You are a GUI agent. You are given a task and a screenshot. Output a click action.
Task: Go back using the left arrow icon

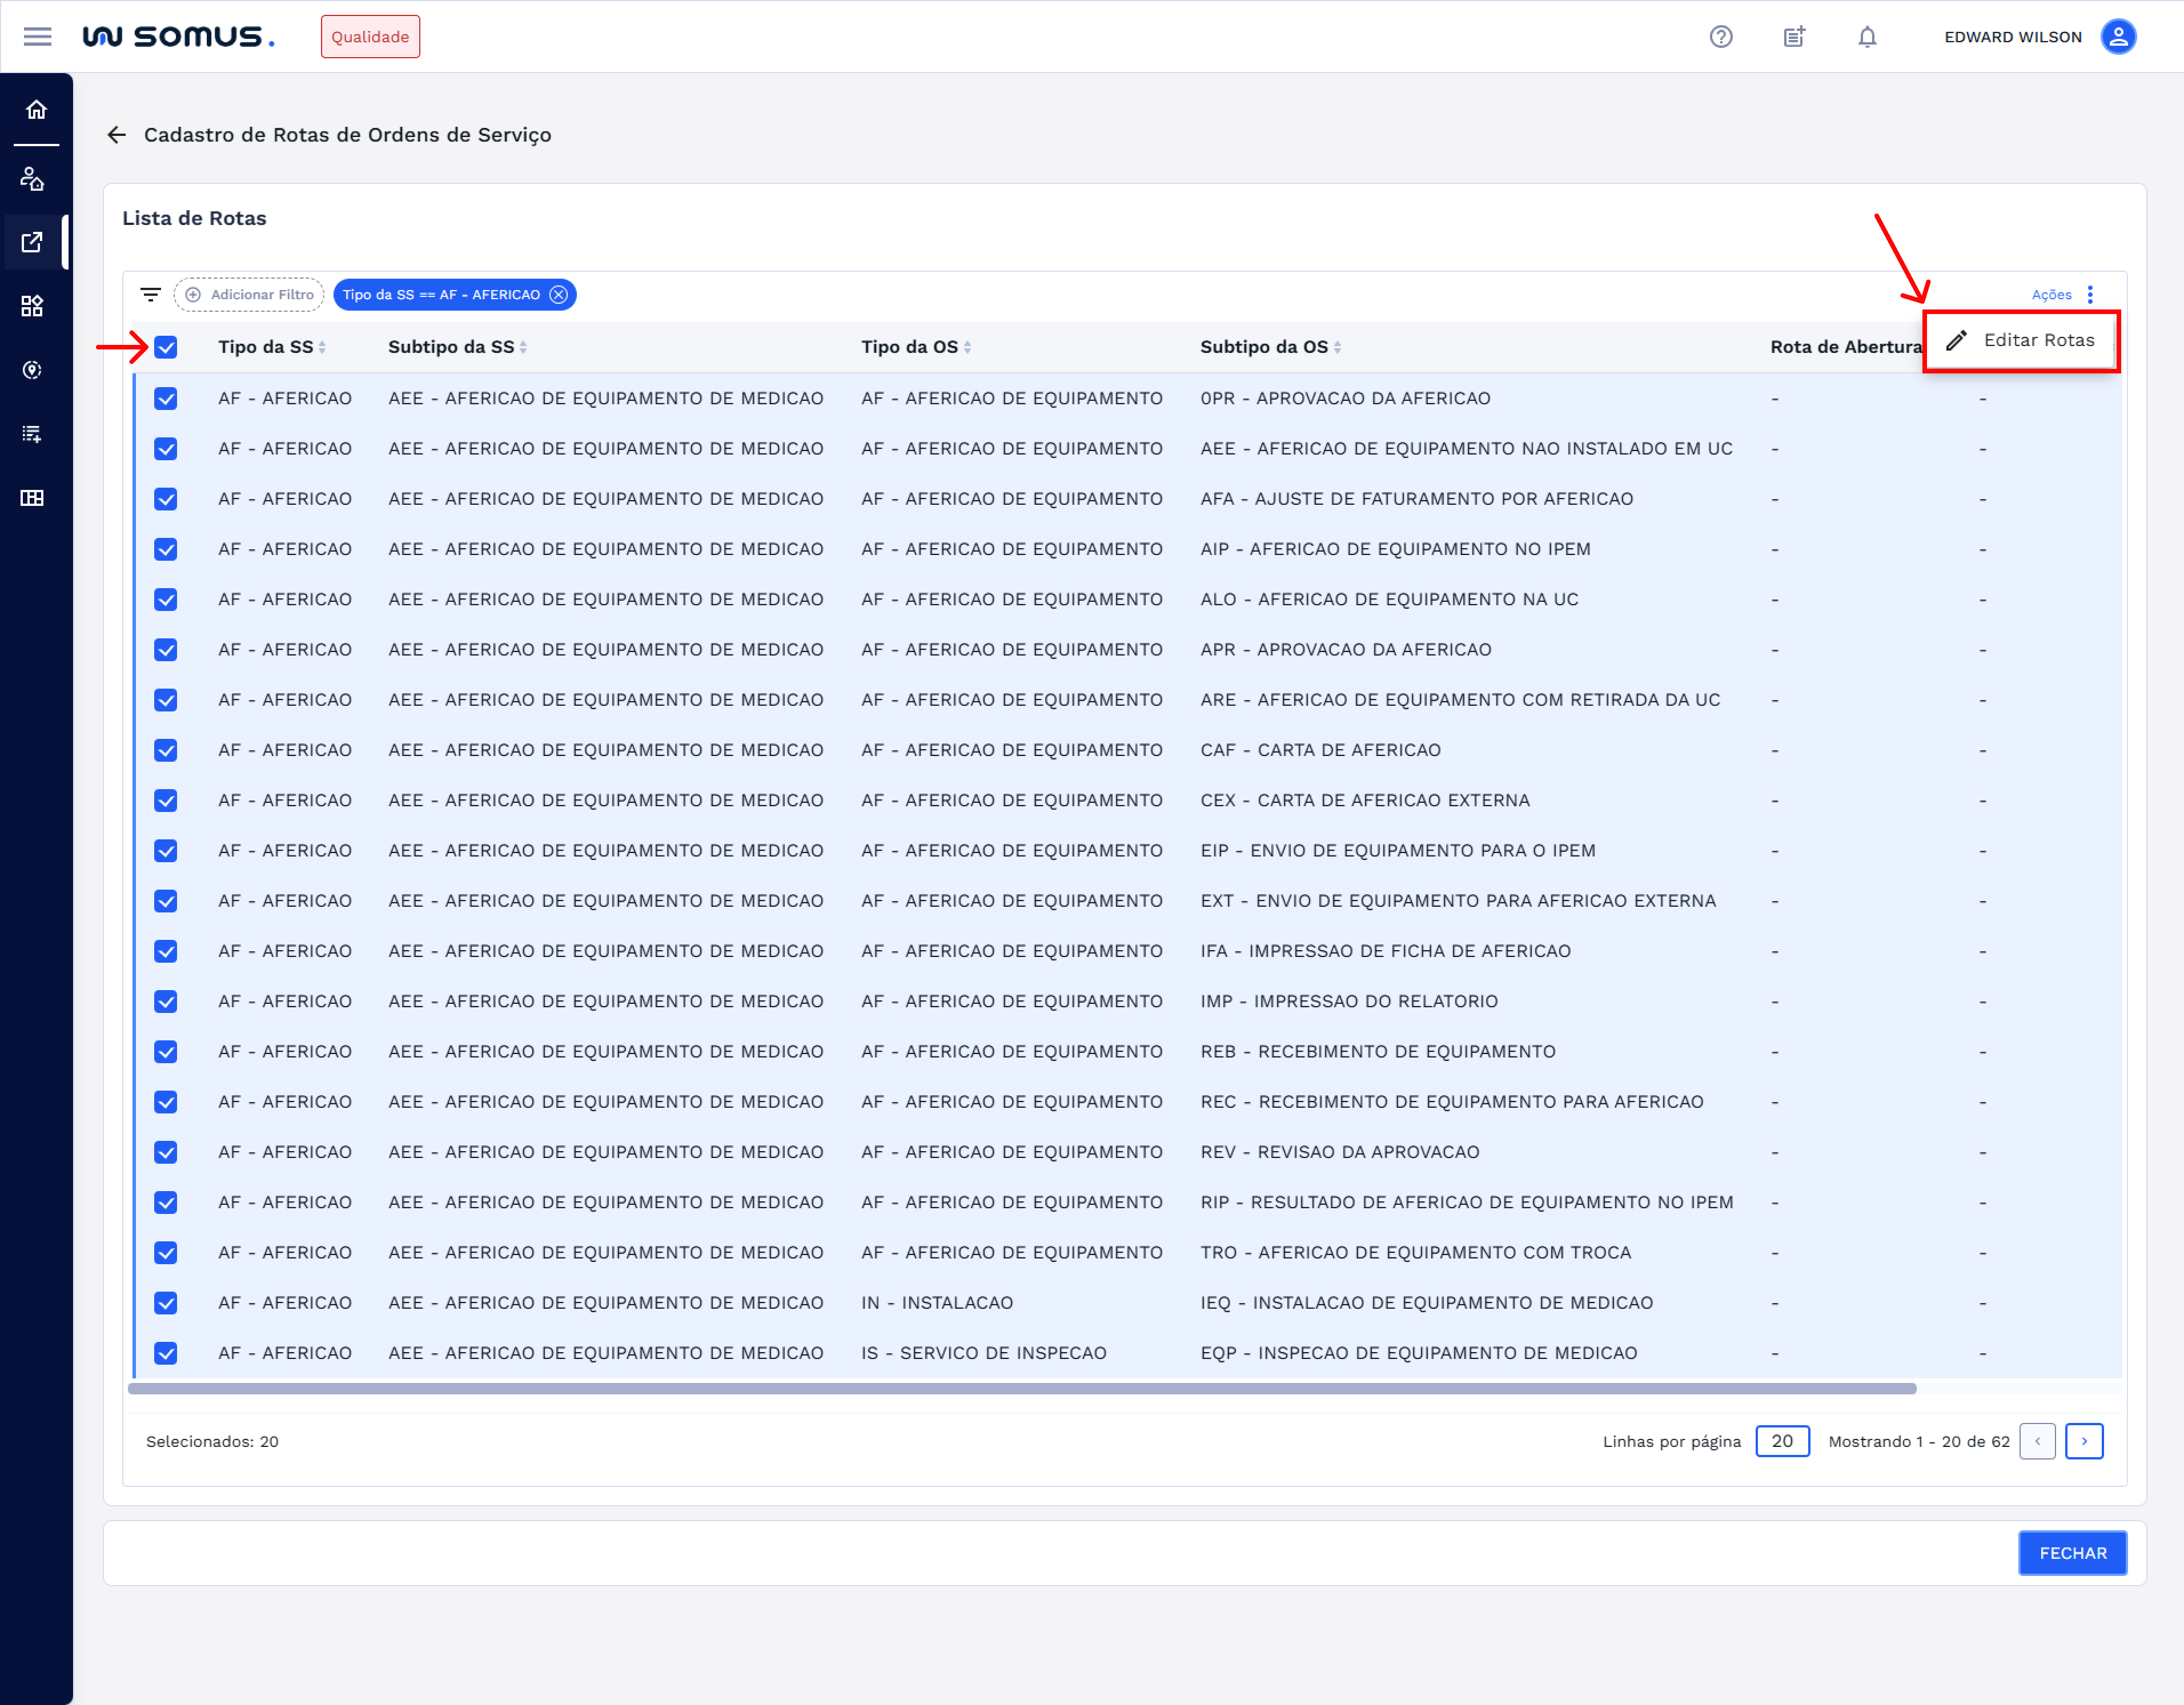tap(117, 135)
